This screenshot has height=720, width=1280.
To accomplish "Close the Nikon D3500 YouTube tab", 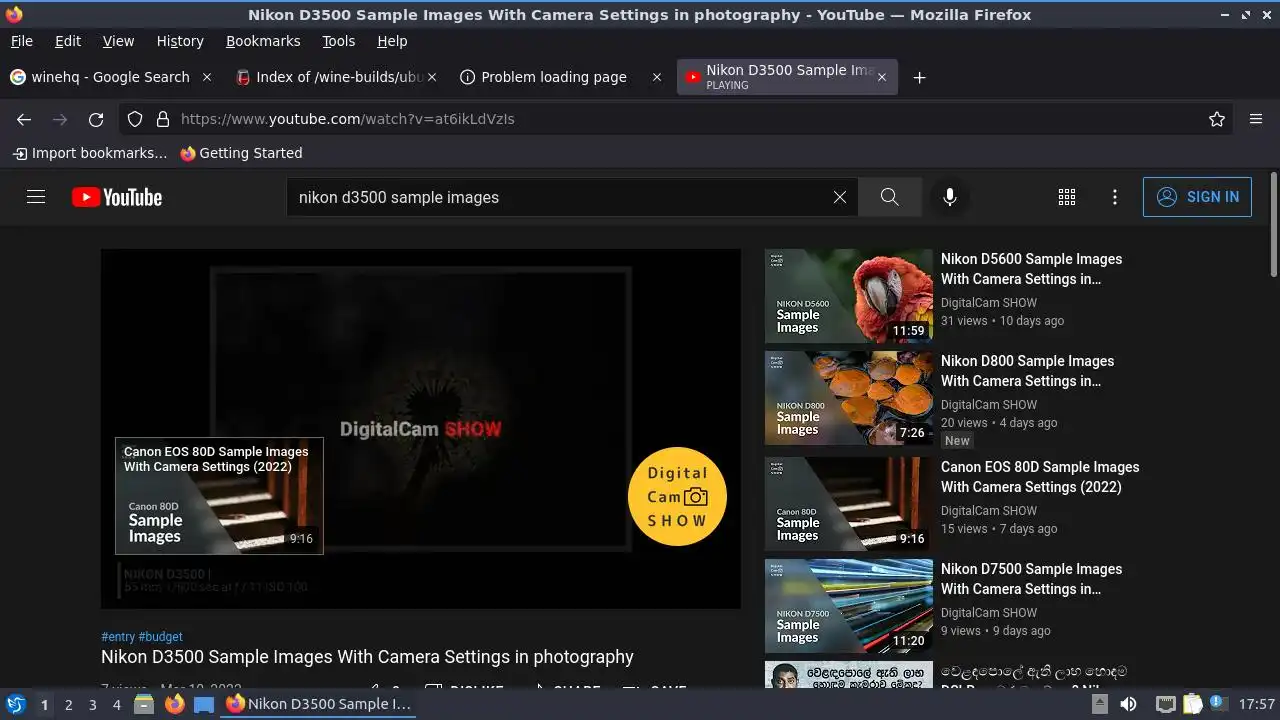I will 881,77.
